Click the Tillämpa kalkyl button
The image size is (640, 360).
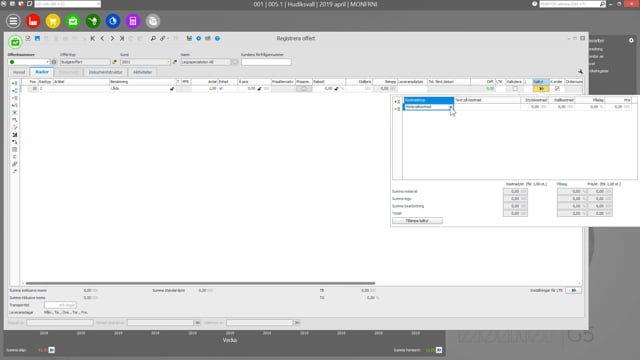tap(417, 220)
